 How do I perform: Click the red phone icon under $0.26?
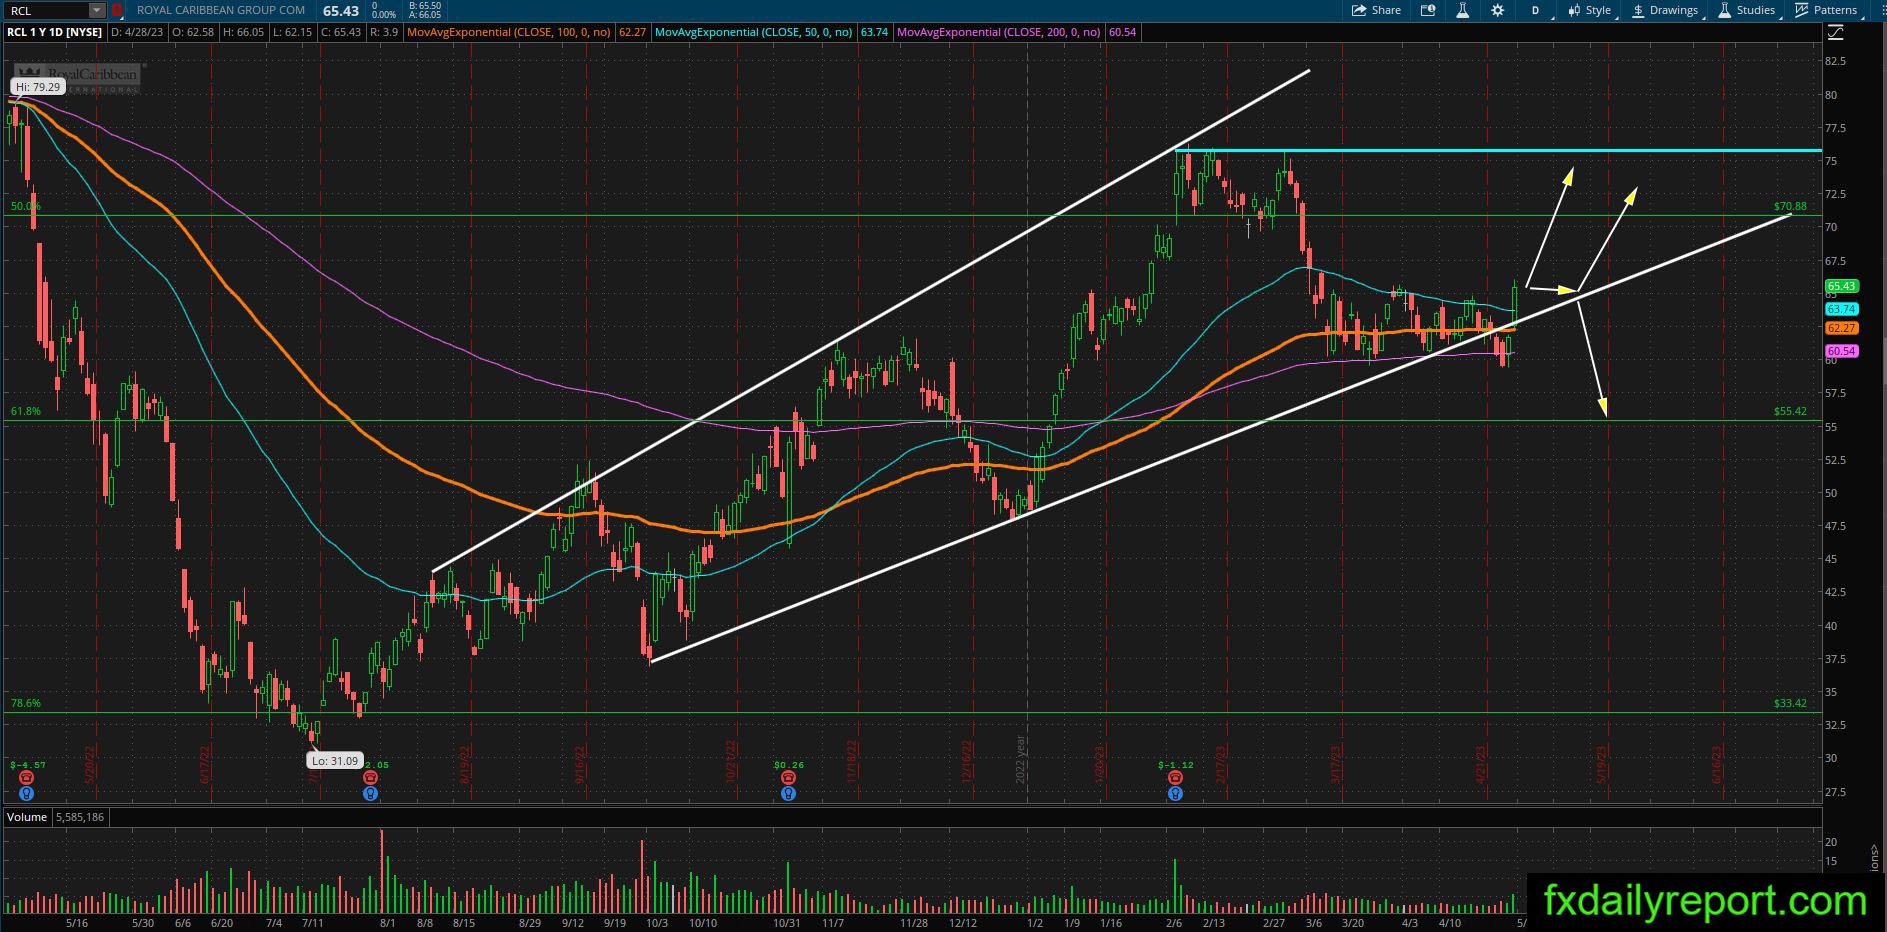788,778
